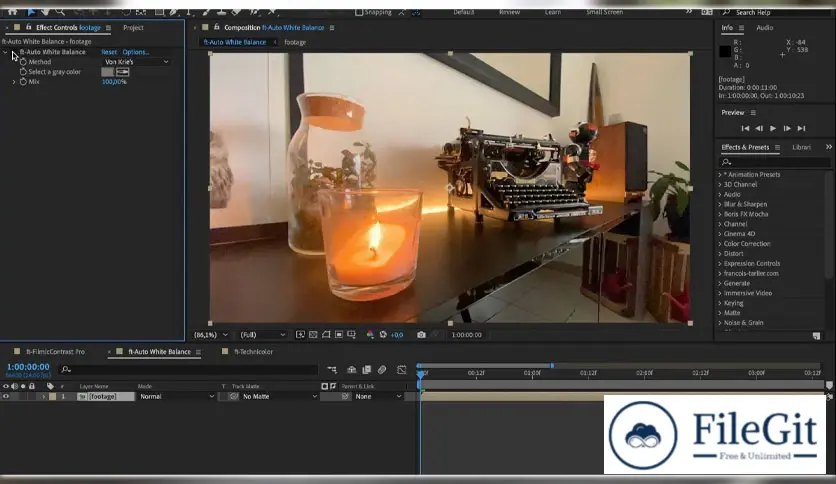Viewport: 836px width, 484px height.
Task: Expand the Mix property
Action: (14, 82)
